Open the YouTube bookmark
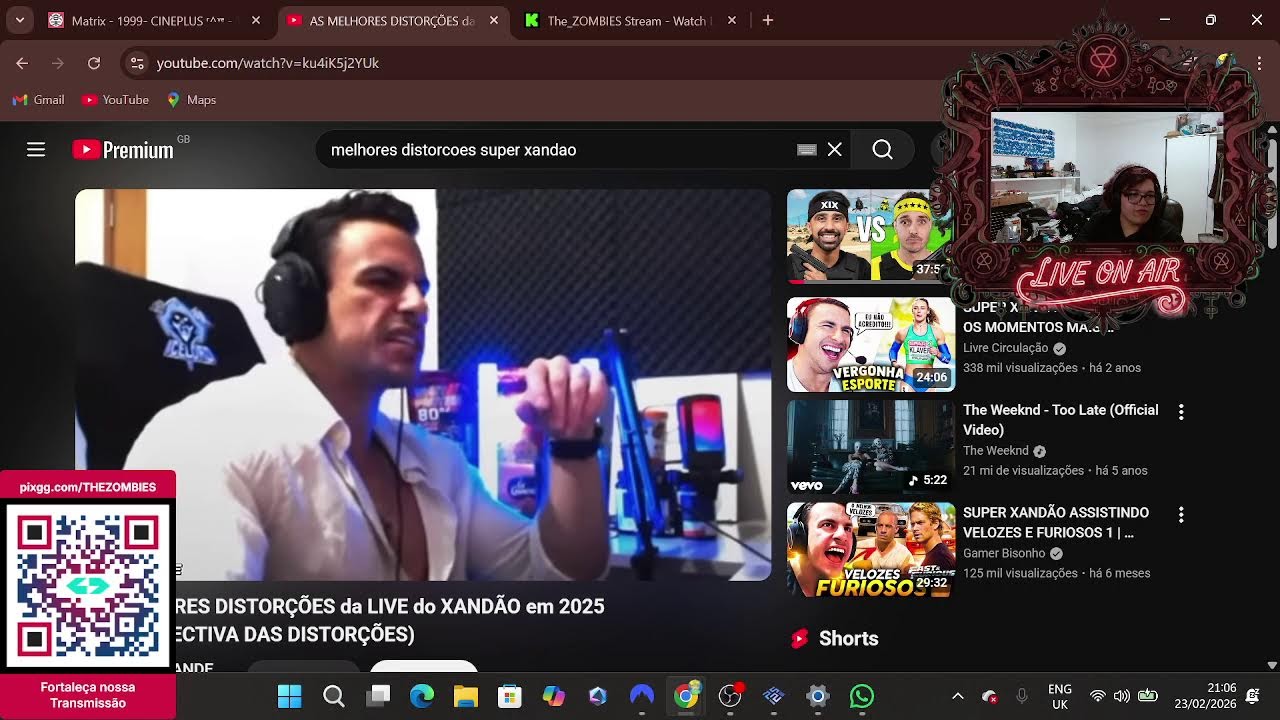The width and height of the screenshot is (1280, 720). pos(116,100)
